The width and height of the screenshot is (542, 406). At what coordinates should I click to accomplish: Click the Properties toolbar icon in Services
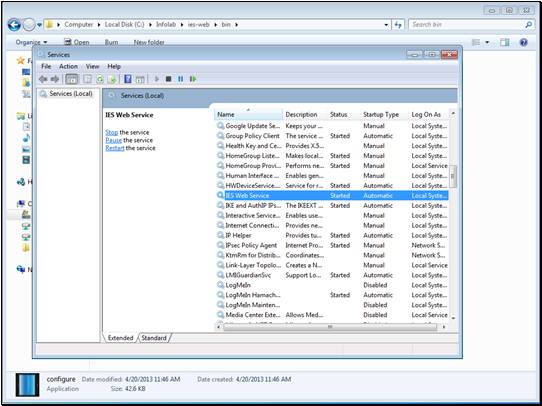pos(88,79)
